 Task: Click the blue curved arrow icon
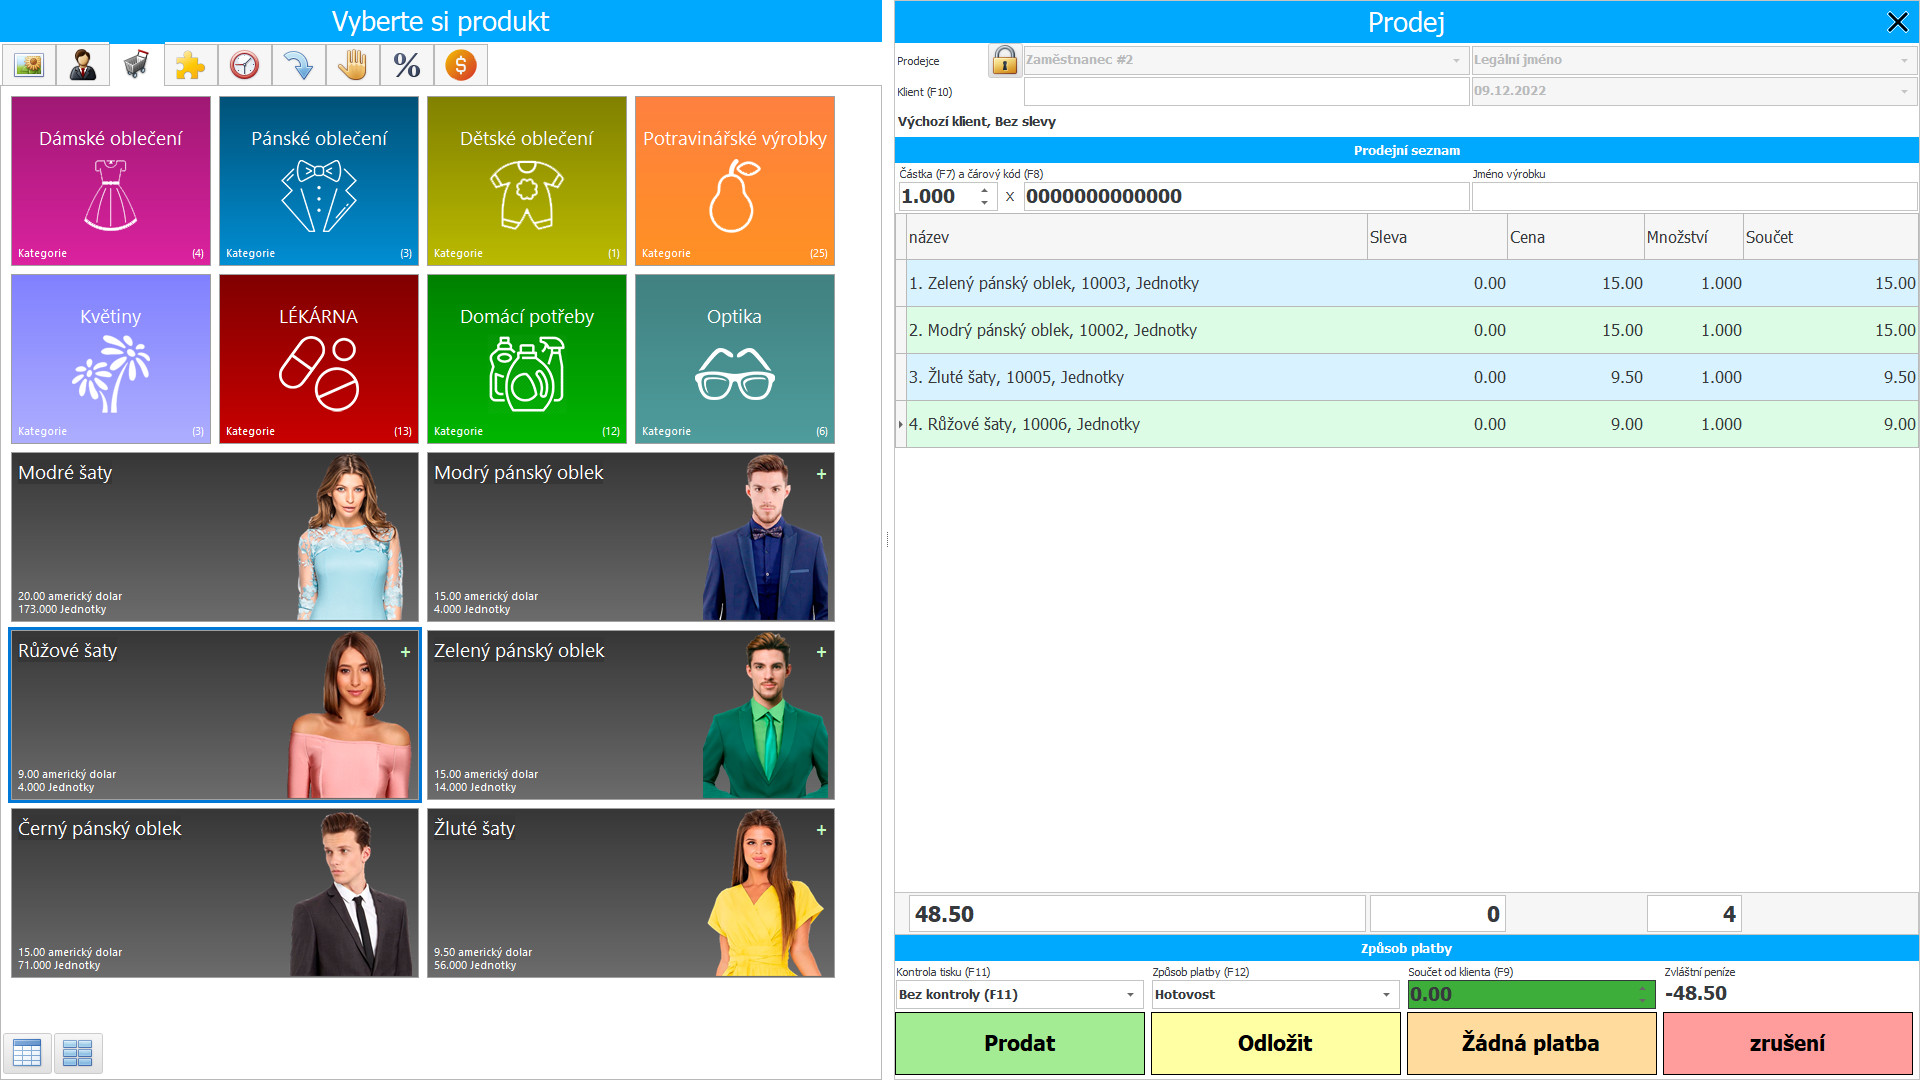pos(298,65)
